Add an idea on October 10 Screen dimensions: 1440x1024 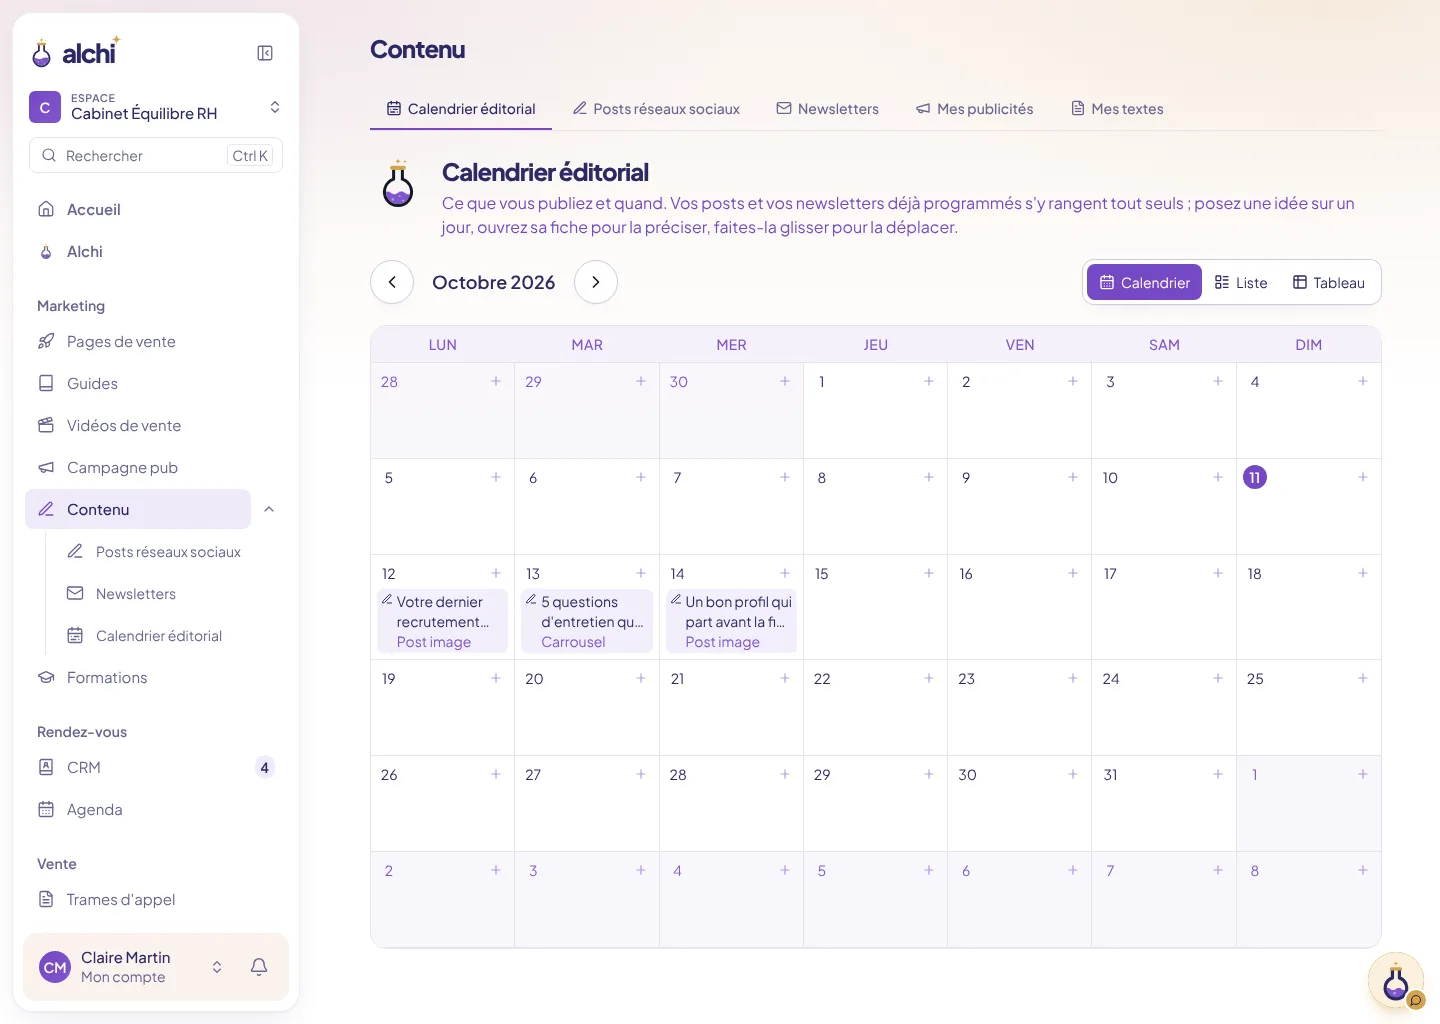1218,478
